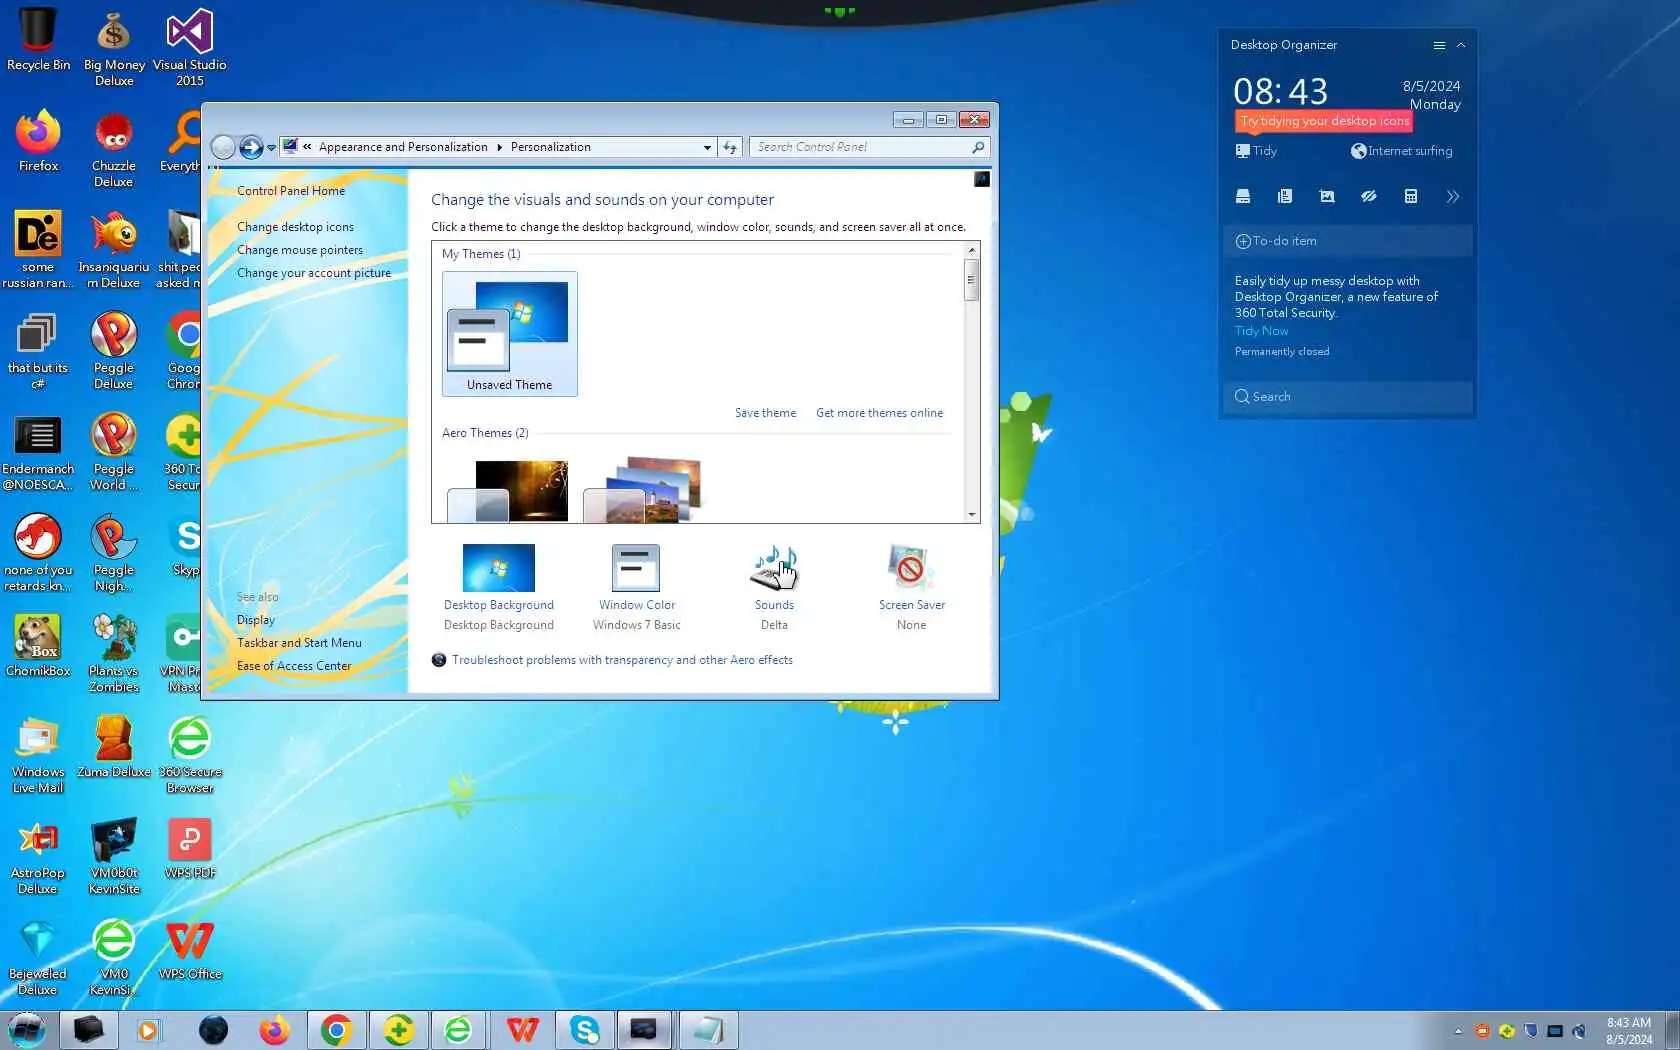Screen dimensions: 1680x1050
Task: Select the Visual Studio 2015 desktop icon
Action: (190, 47)
